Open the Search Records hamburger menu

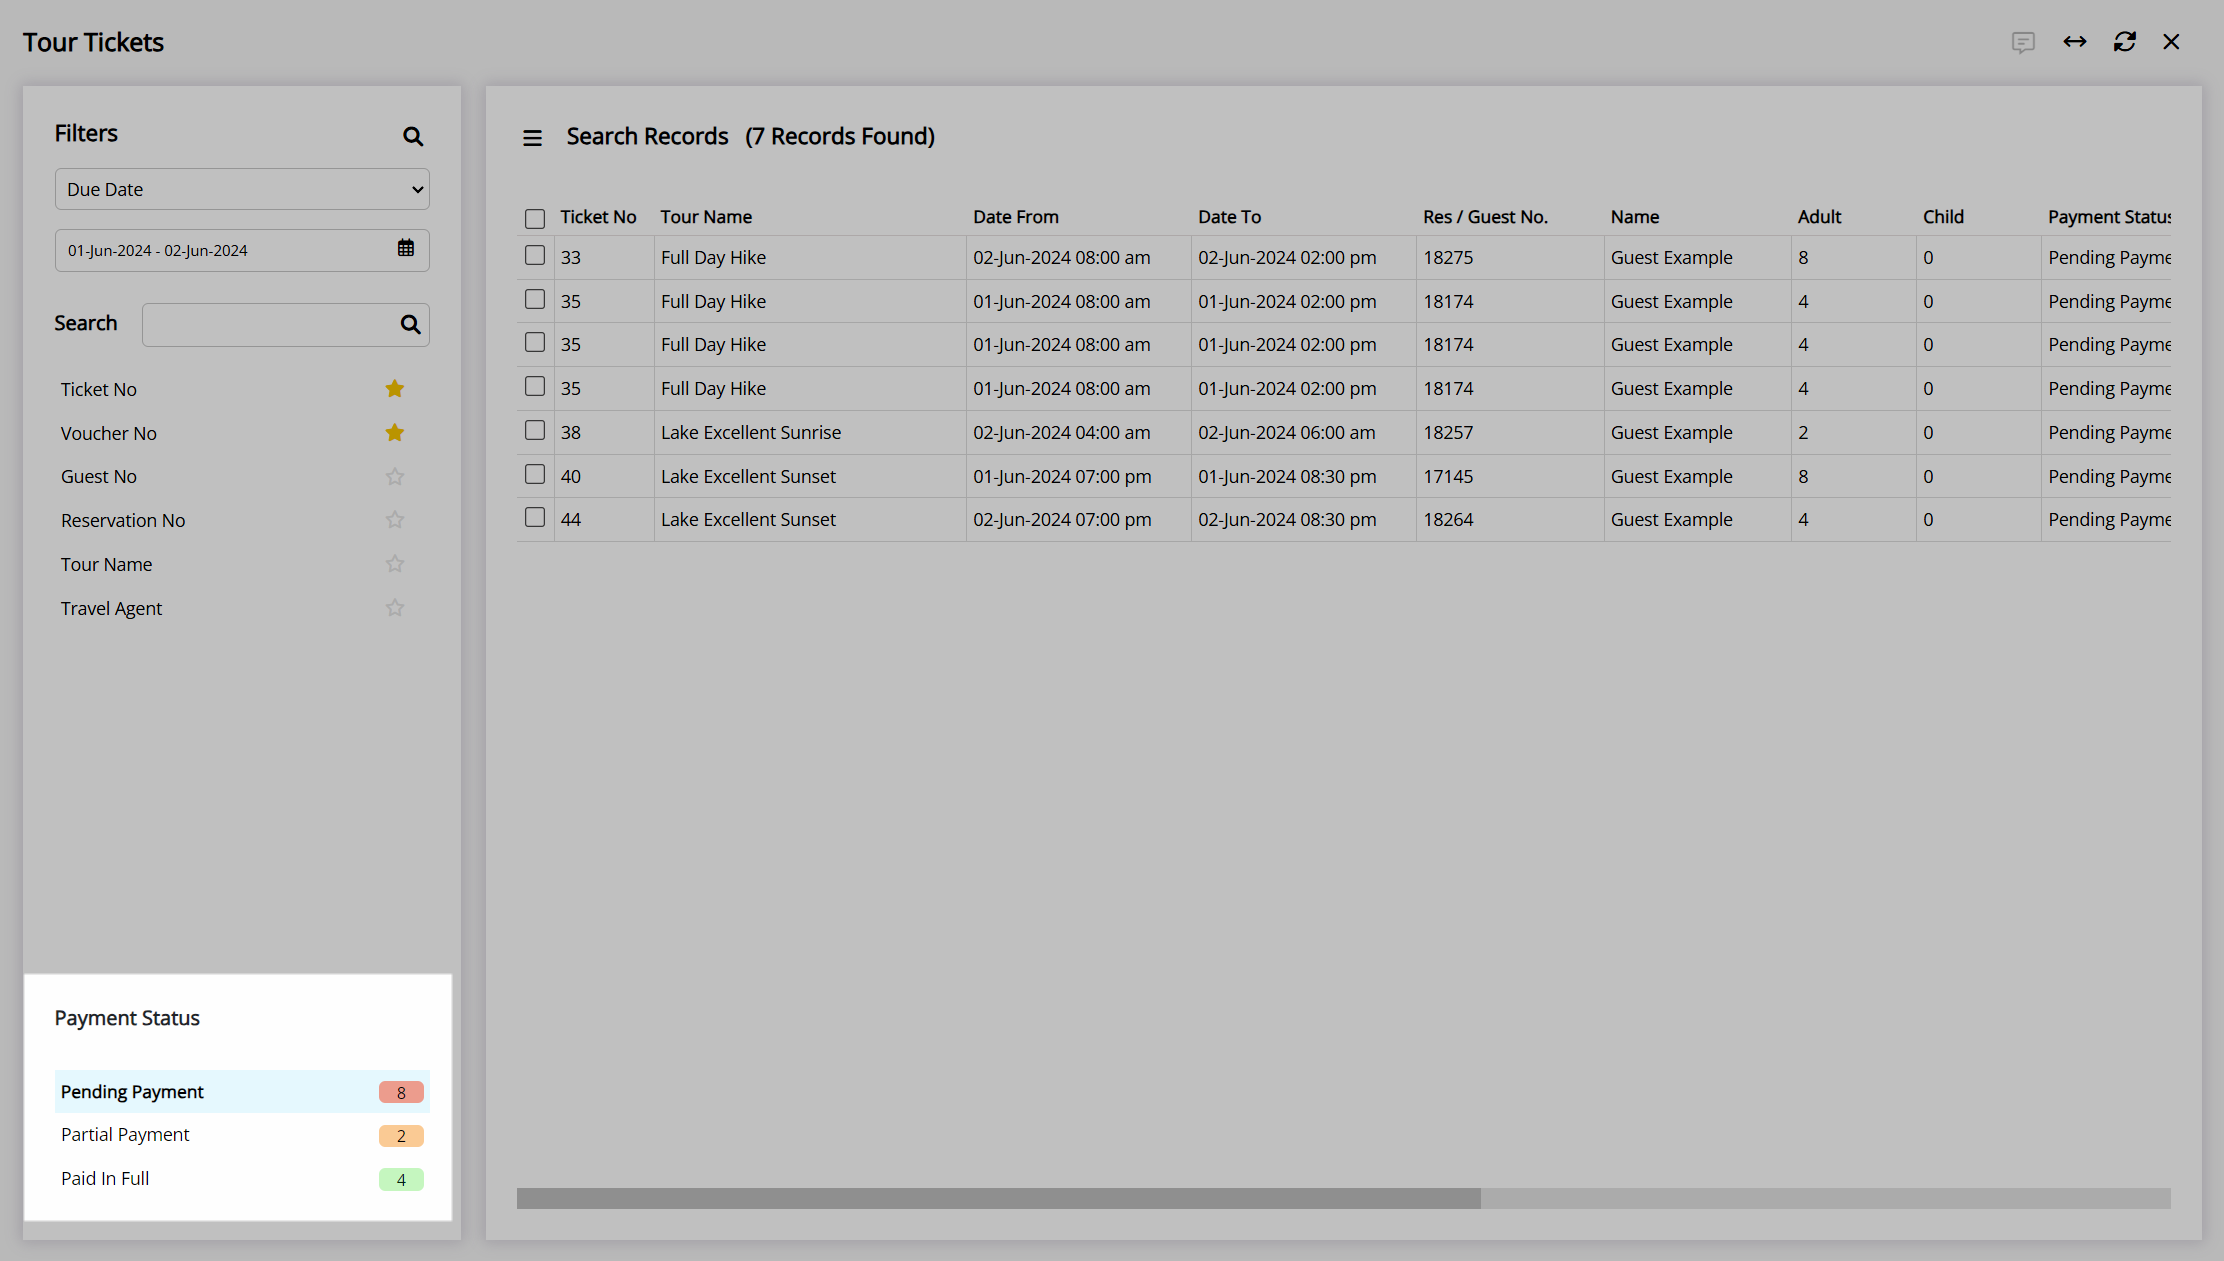tap(532, 138)
